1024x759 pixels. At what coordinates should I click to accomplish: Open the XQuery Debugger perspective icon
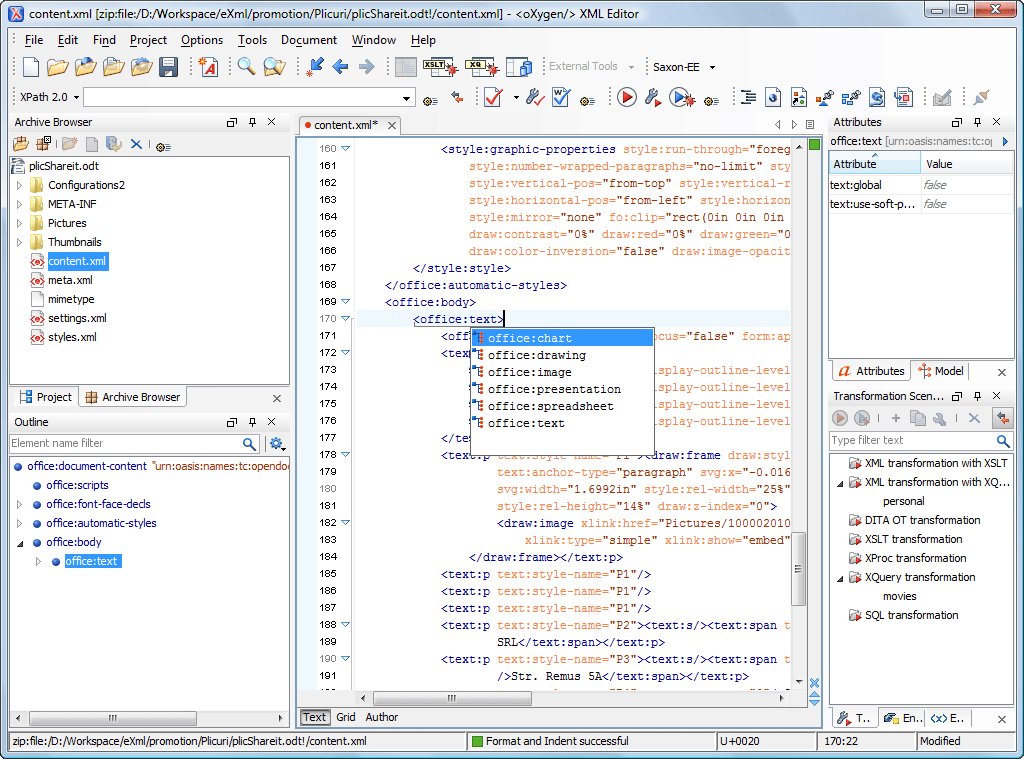click(x=483, y=66)
